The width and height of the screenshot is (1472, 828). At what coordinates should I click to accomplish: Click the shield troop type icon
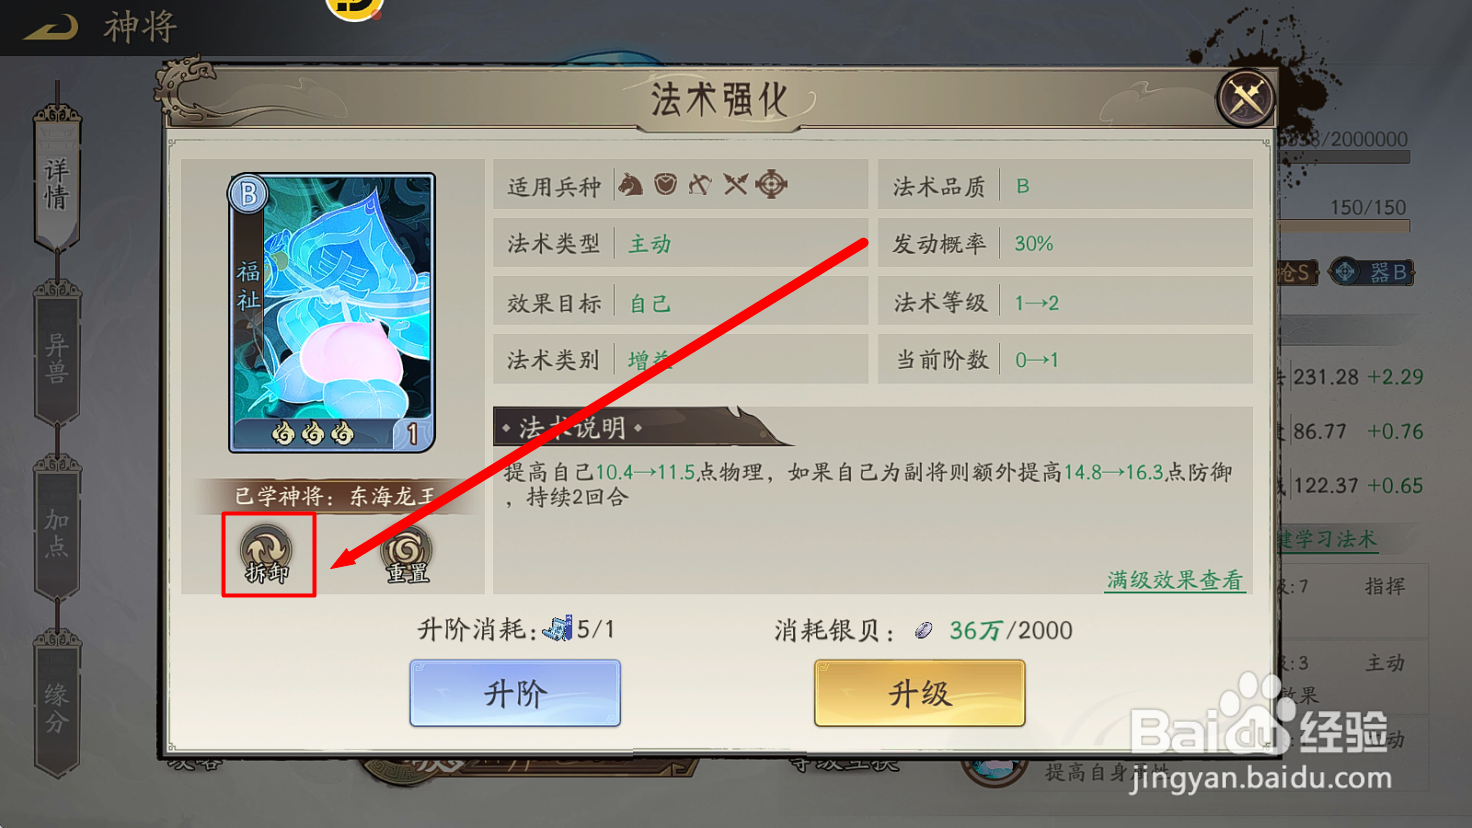[x=665, y=185]
